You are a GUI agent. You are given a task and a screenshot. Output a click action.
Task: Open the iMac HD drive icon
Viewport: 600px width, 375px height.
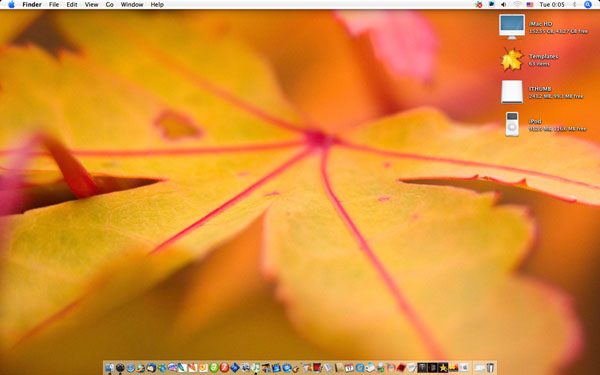click(x=512, y=26)
